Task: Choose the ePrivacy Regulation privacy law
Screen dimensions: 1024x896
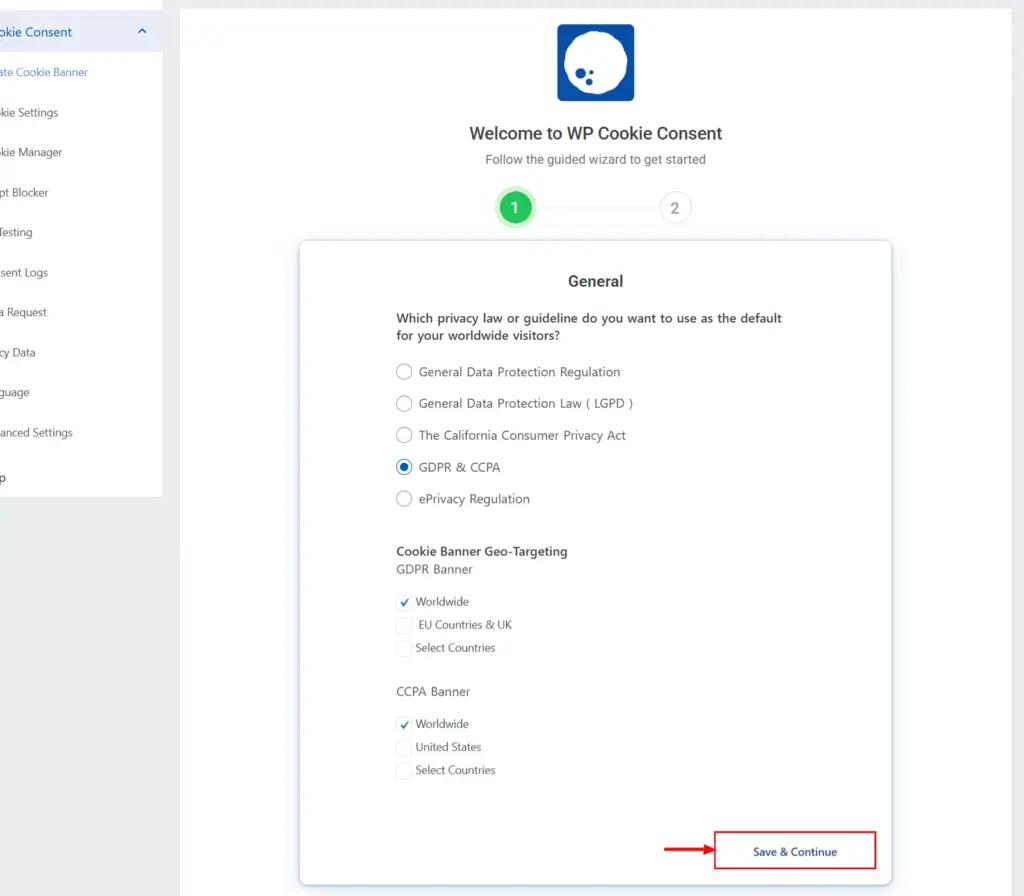Action: point(404,499)
